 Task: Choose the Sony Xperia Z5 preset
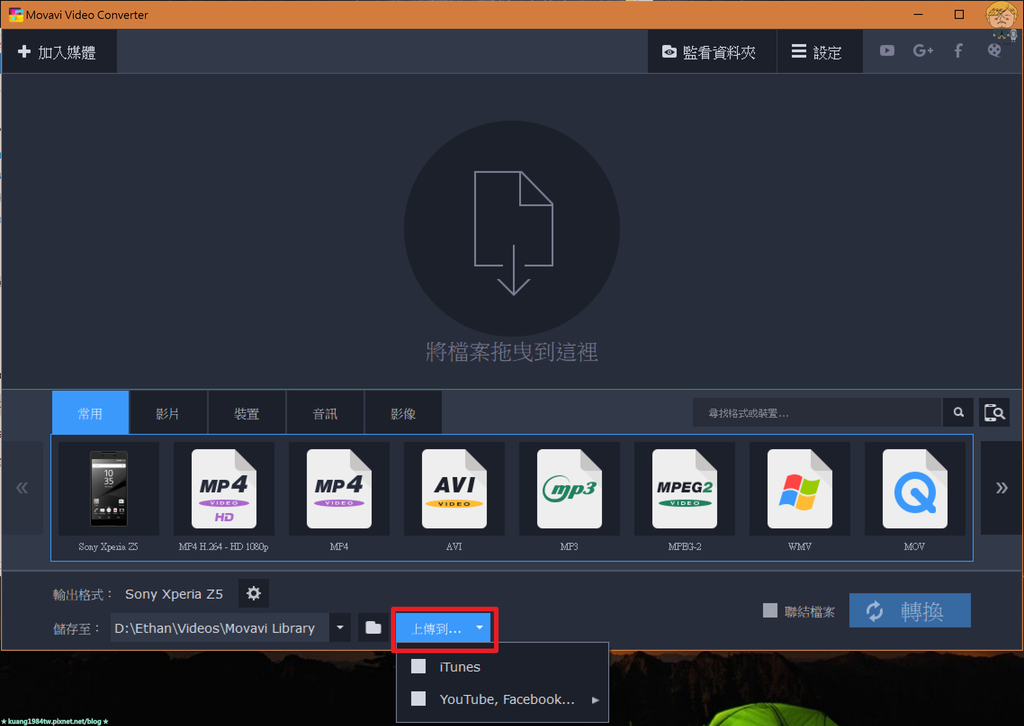pyautogui.click(x=108, y=497)
